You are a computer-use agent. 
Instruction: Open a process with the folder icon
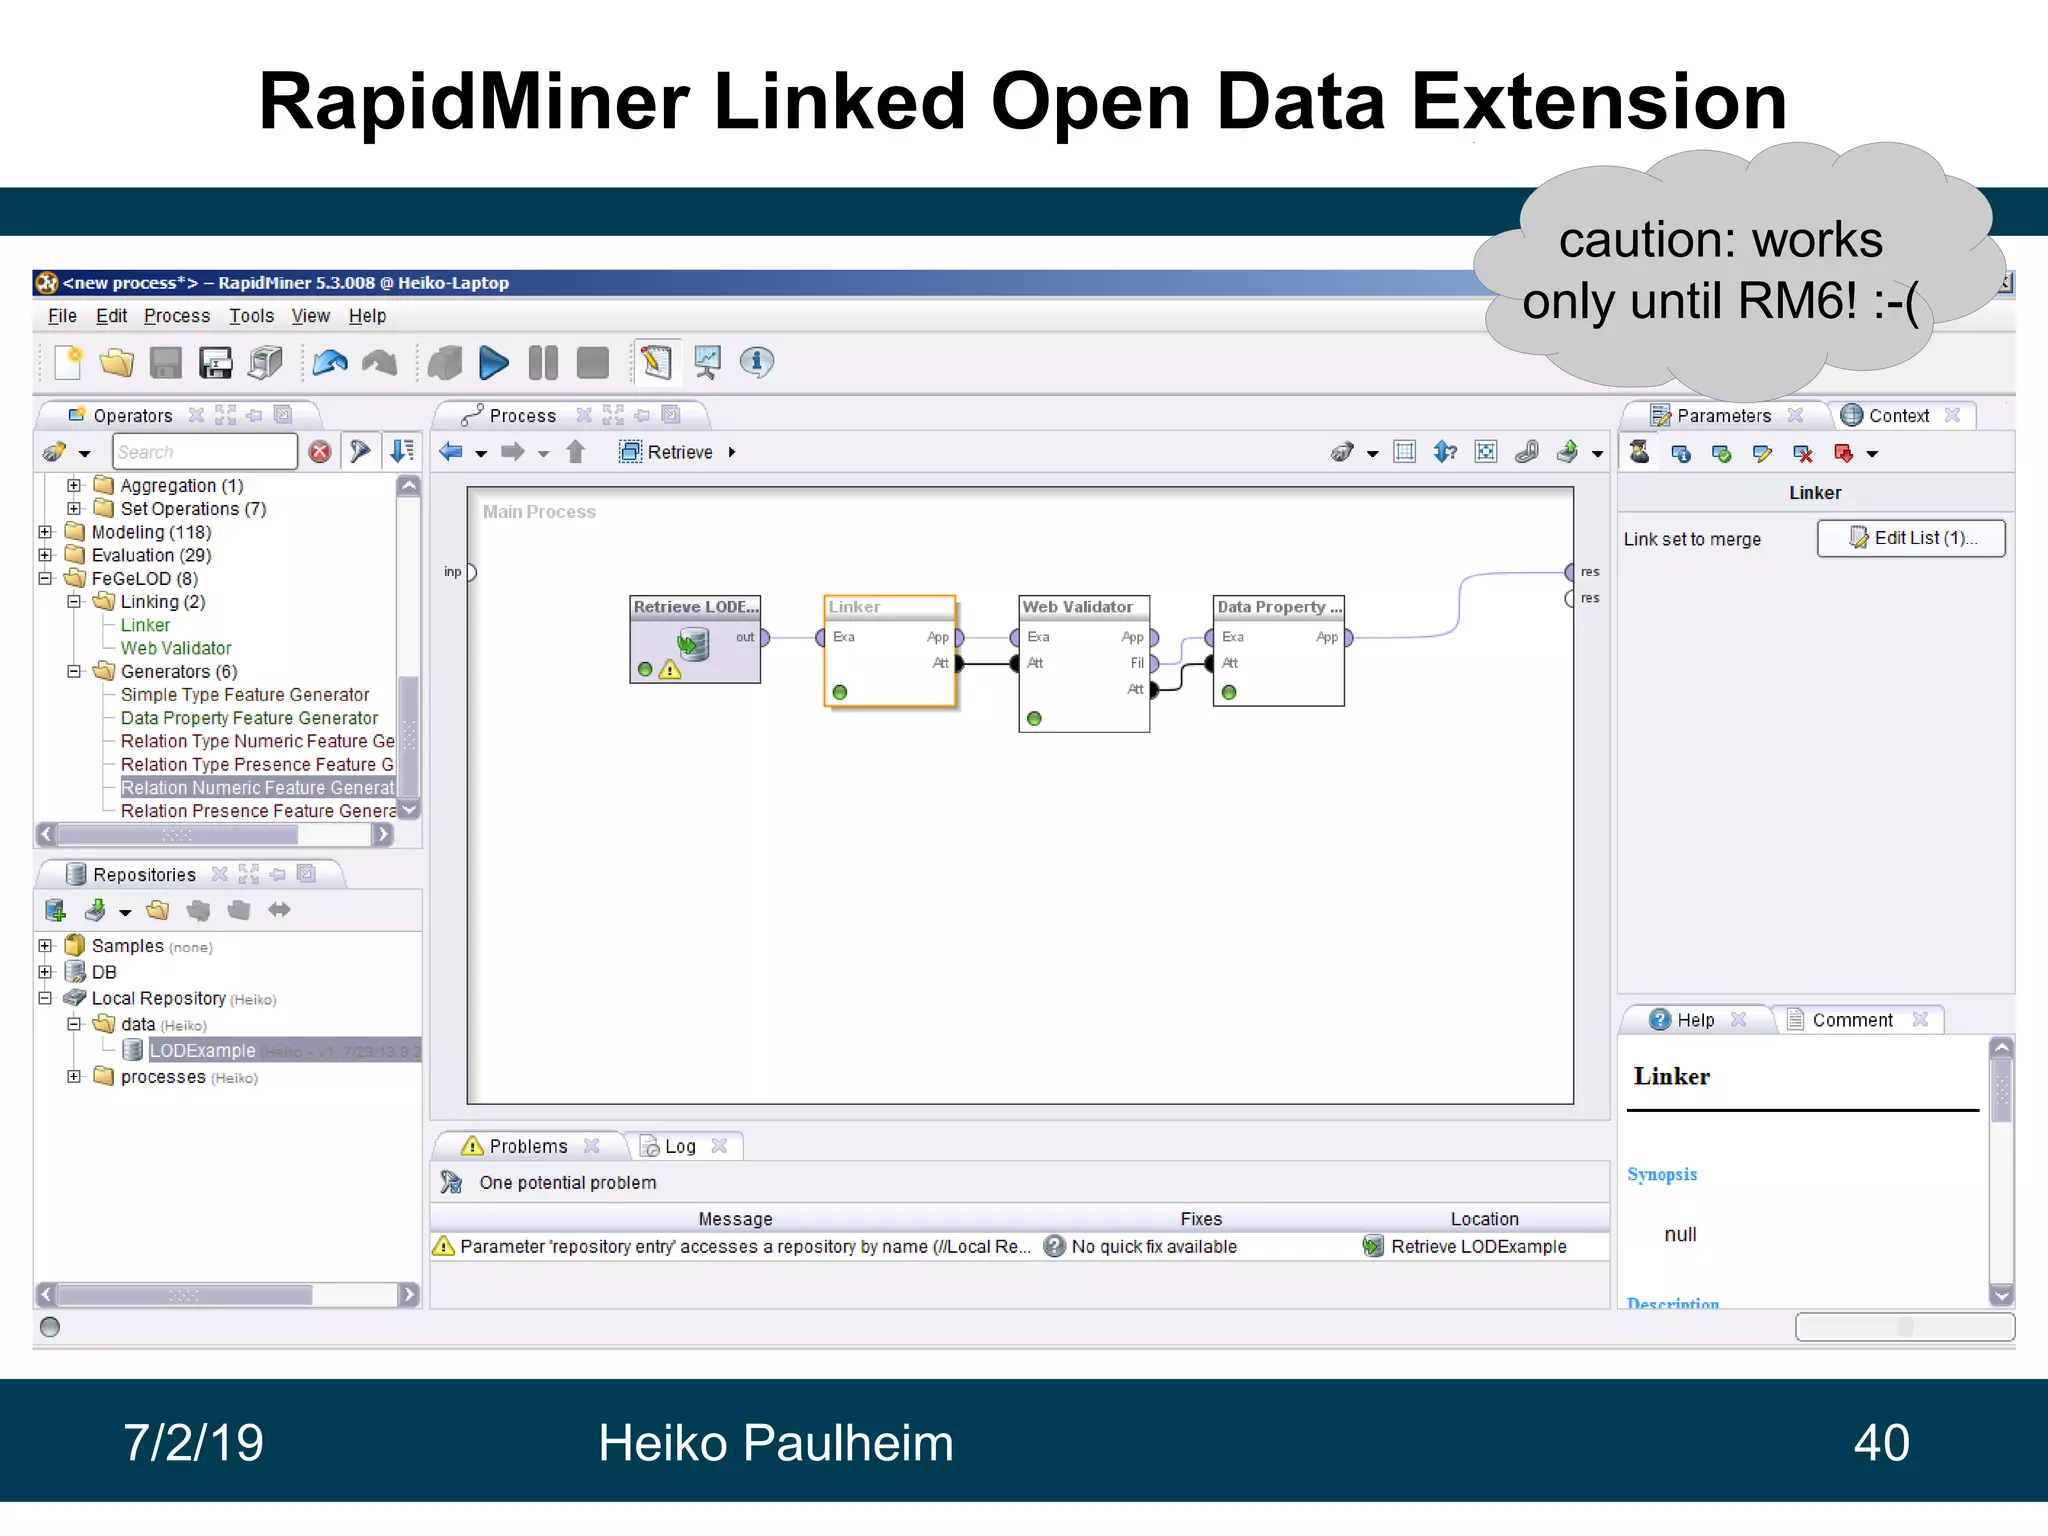[x=117, y=362]
